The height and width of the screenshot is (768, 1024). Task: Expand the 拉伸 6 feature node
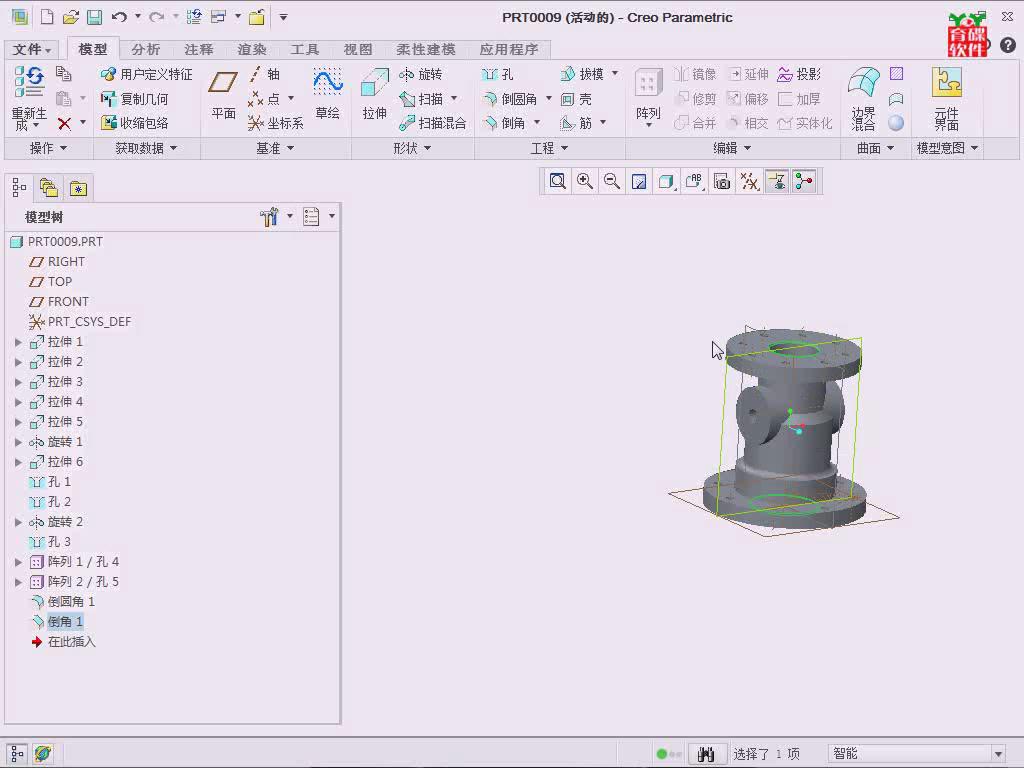coord(18,462)
